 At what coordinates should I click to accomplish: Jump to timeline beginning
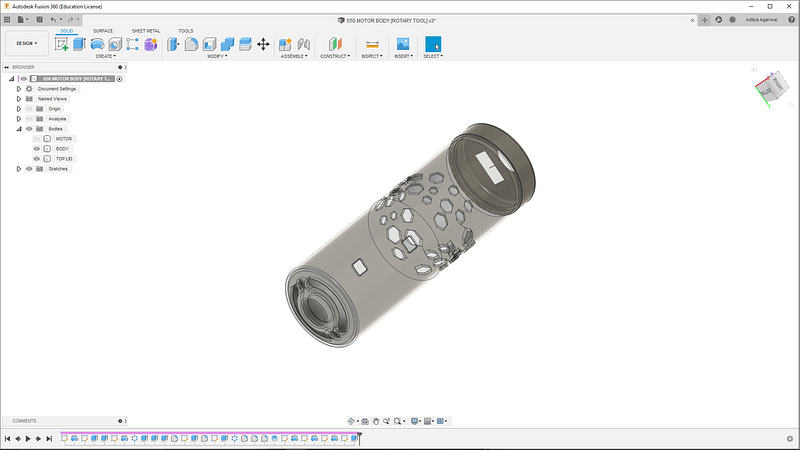[x=8, y=439]
